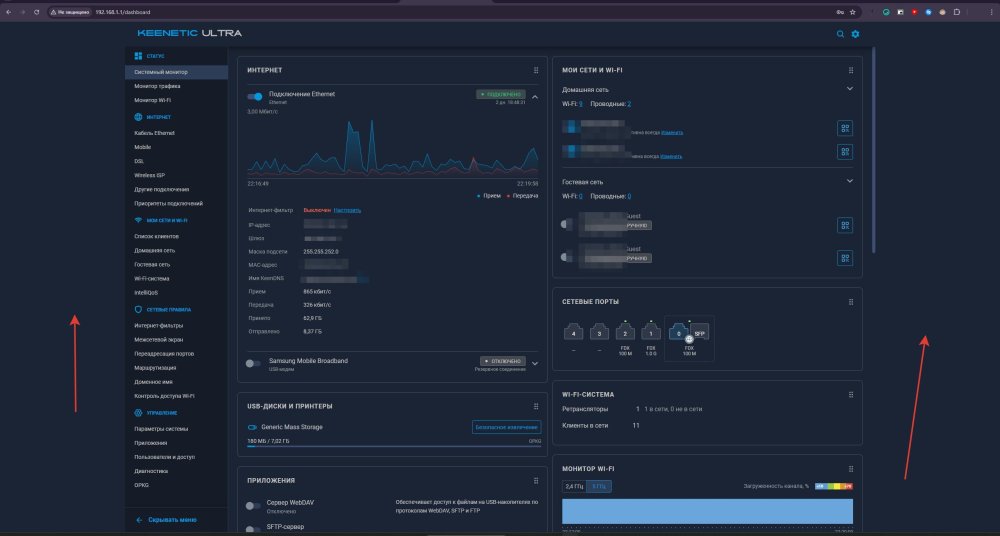Select network port 4 icon

[573, 332]
